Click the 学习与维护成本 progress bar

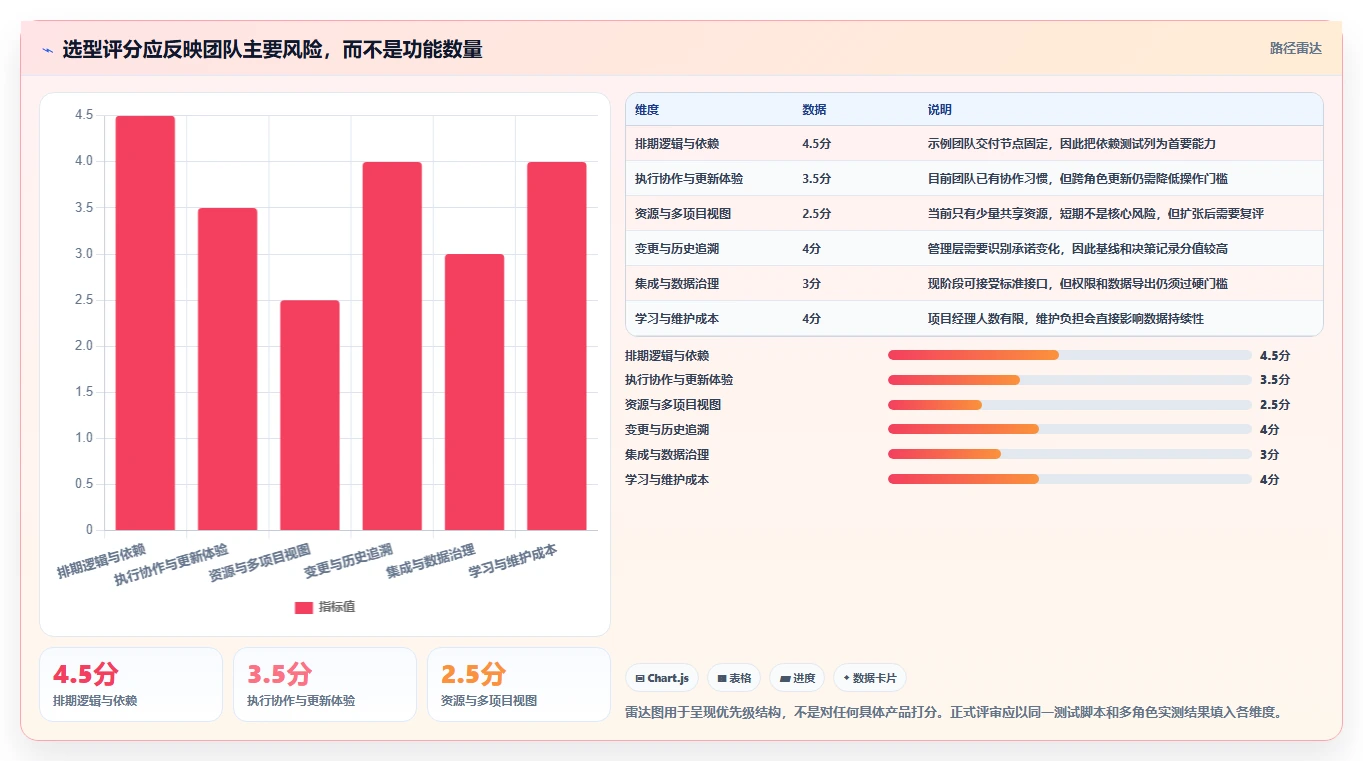[1070, 479]
